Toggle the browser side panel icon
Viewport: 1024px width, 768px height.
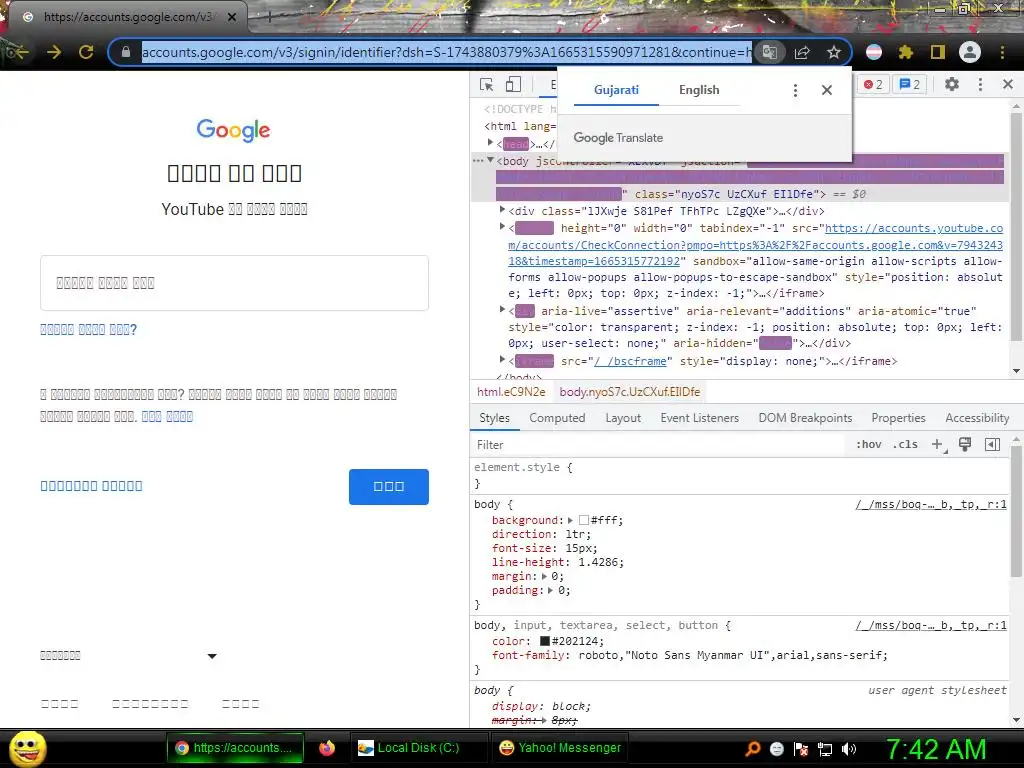[938, 52]
